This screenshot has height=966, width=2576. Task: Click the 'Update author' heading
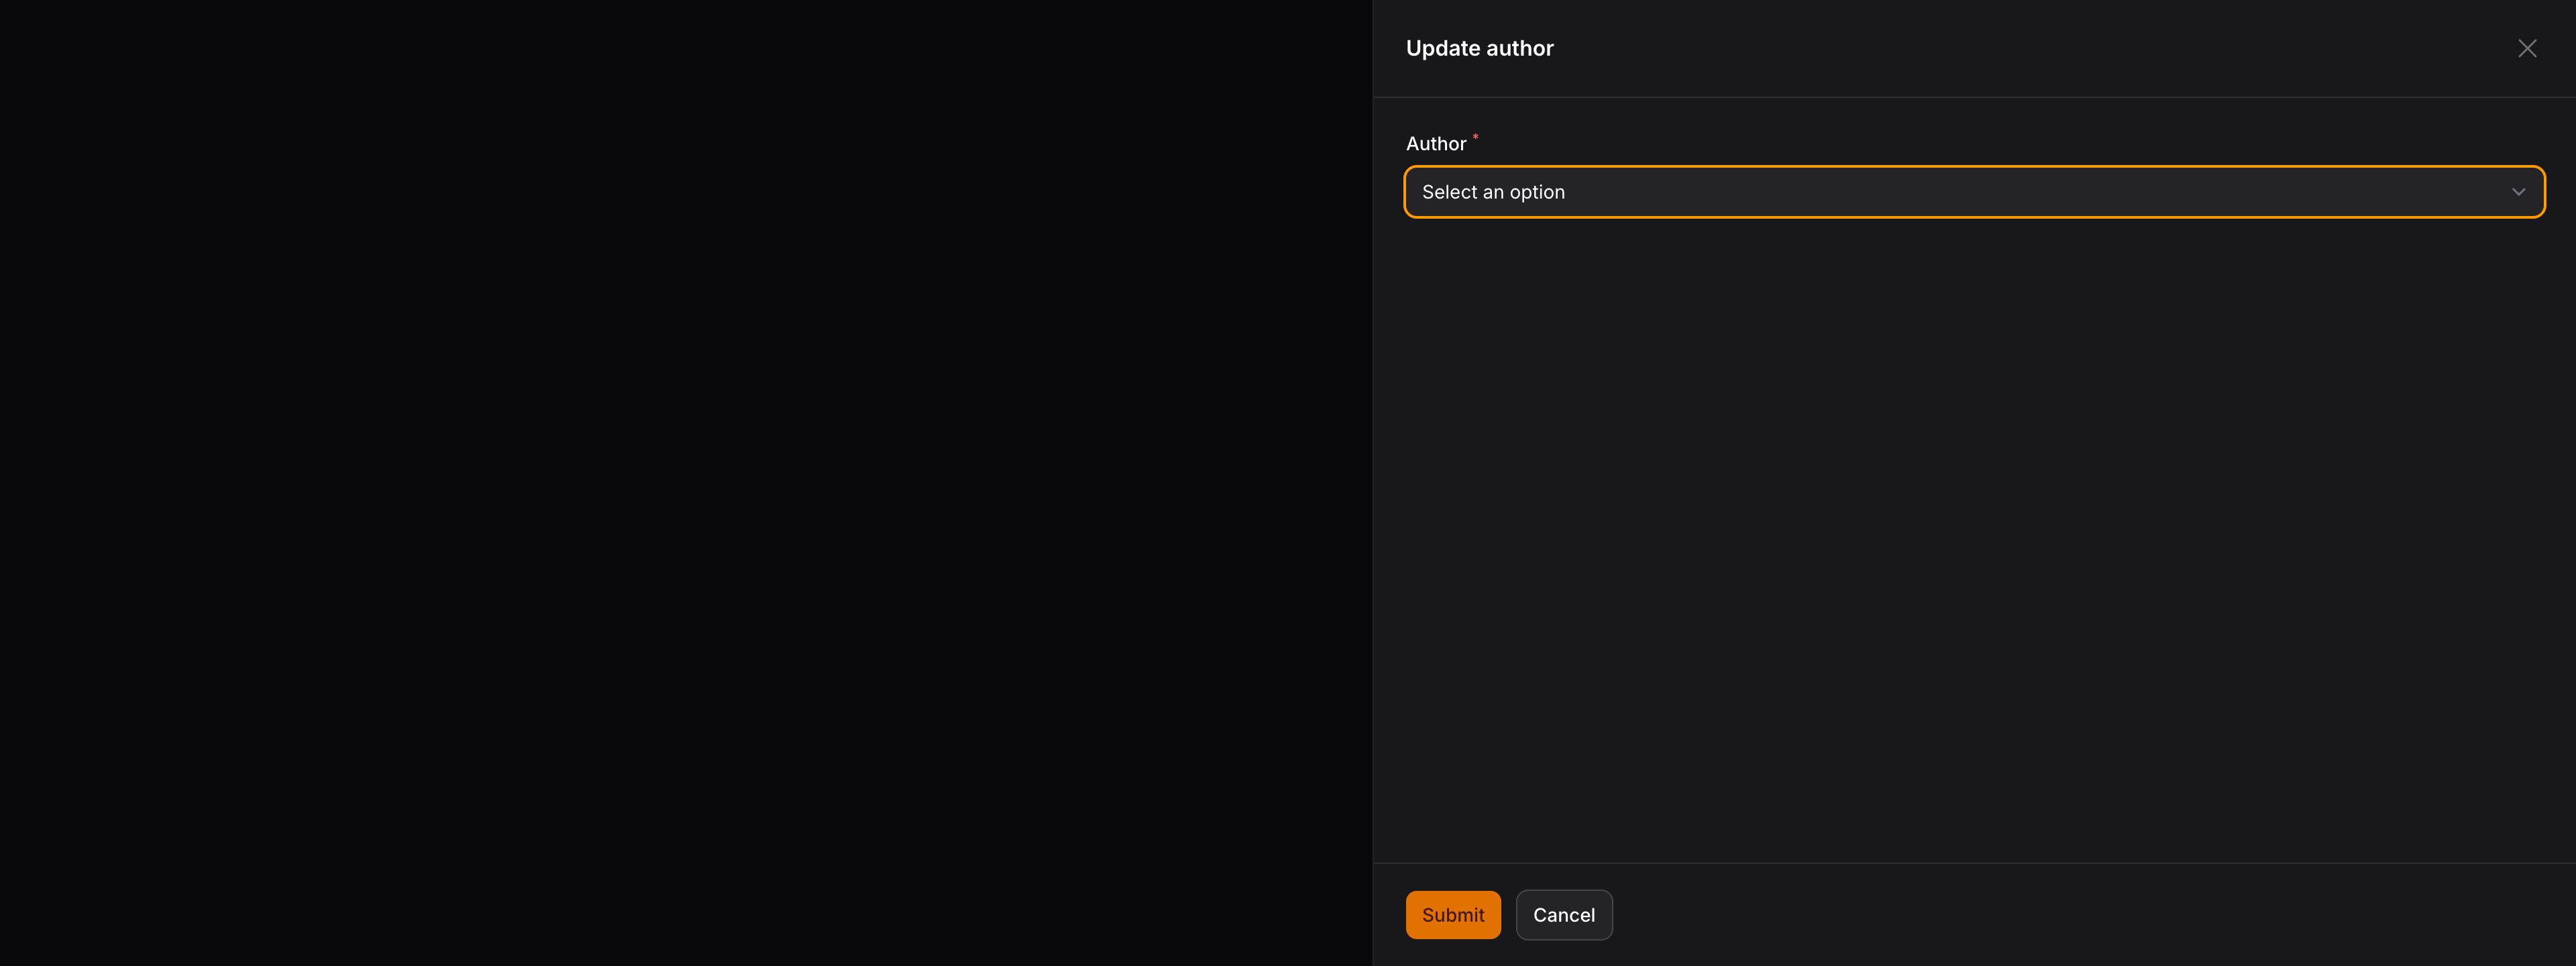[x=1479, y=48]
